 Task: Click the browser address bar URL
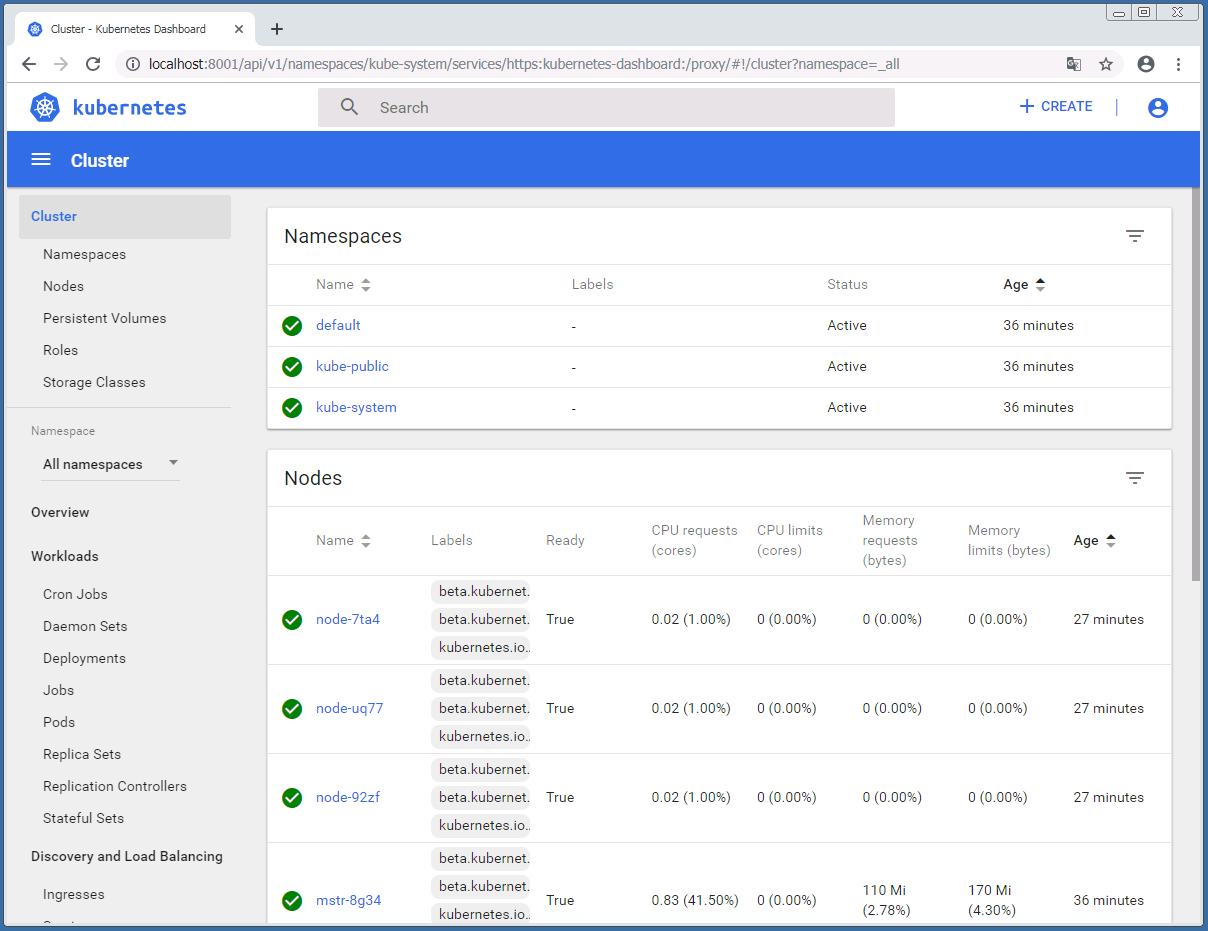click(524, 64)
